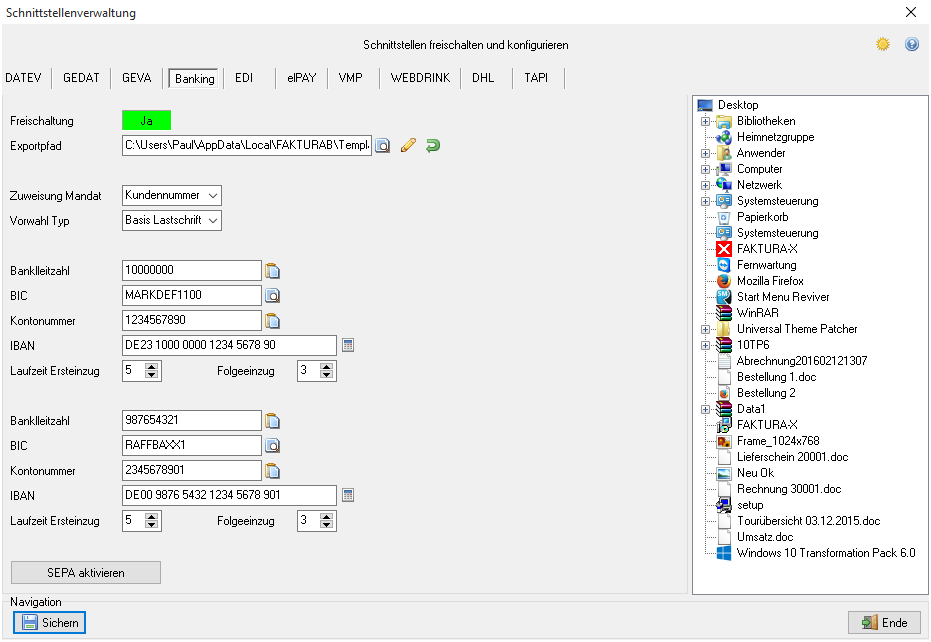This screenshot has width=931, height=642.
Task: Select Rechnung 30001.doc in file tree
Action: [x=789, y=489]
